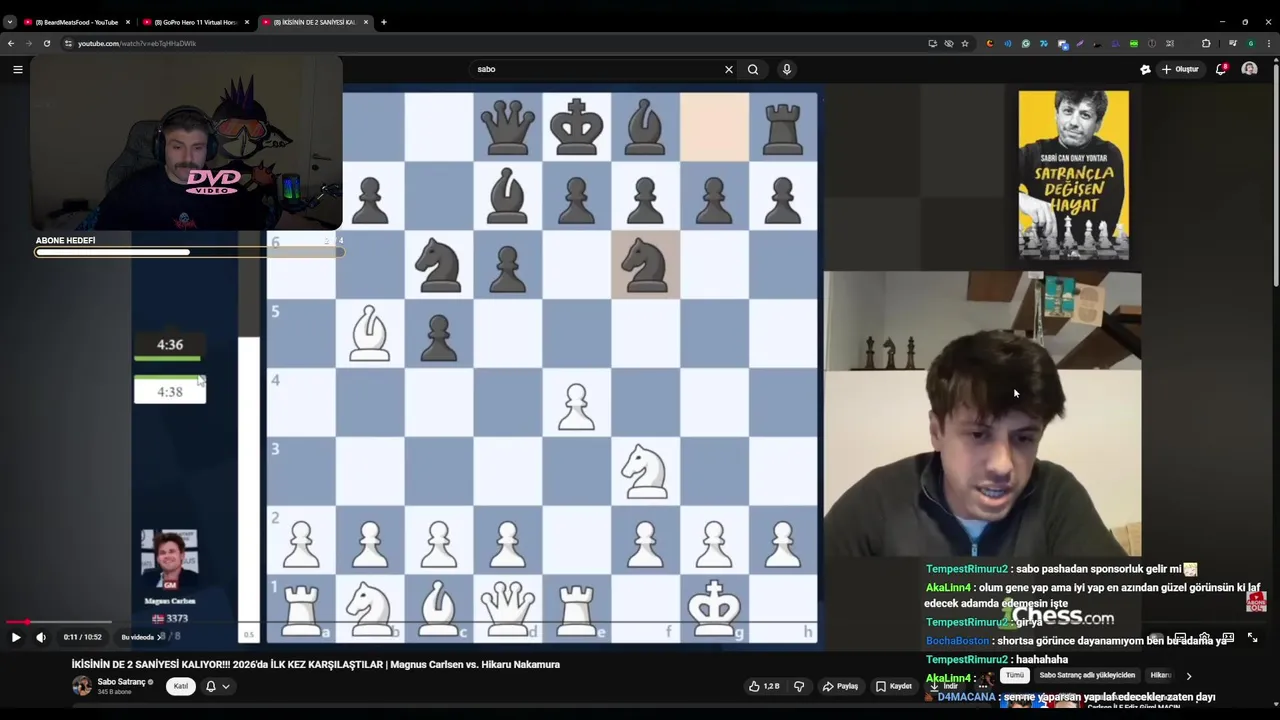Open the browser three-dot menu
Viewport: 1280px width, 720px height.
(1269, 43)
